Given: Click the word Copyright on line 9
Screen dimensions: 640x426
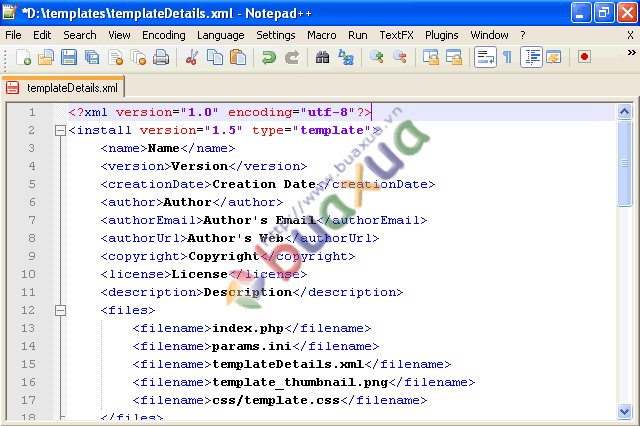Looking at the screenshot, I should [224, 256].
